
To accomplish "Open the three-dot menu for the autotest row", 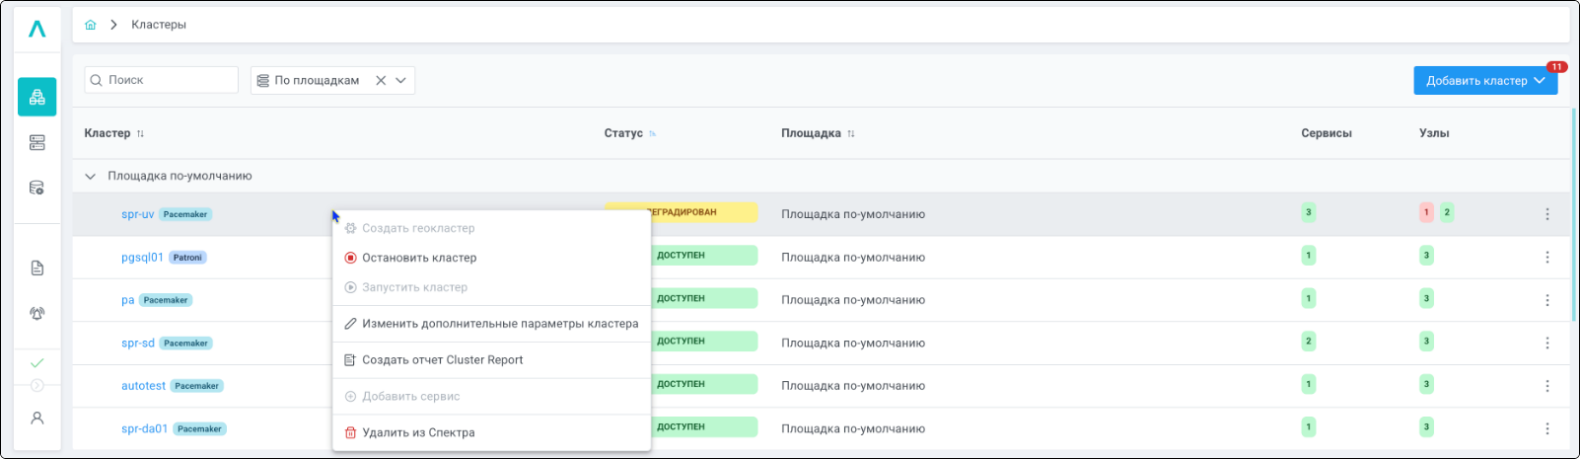I will (1546, 385).
